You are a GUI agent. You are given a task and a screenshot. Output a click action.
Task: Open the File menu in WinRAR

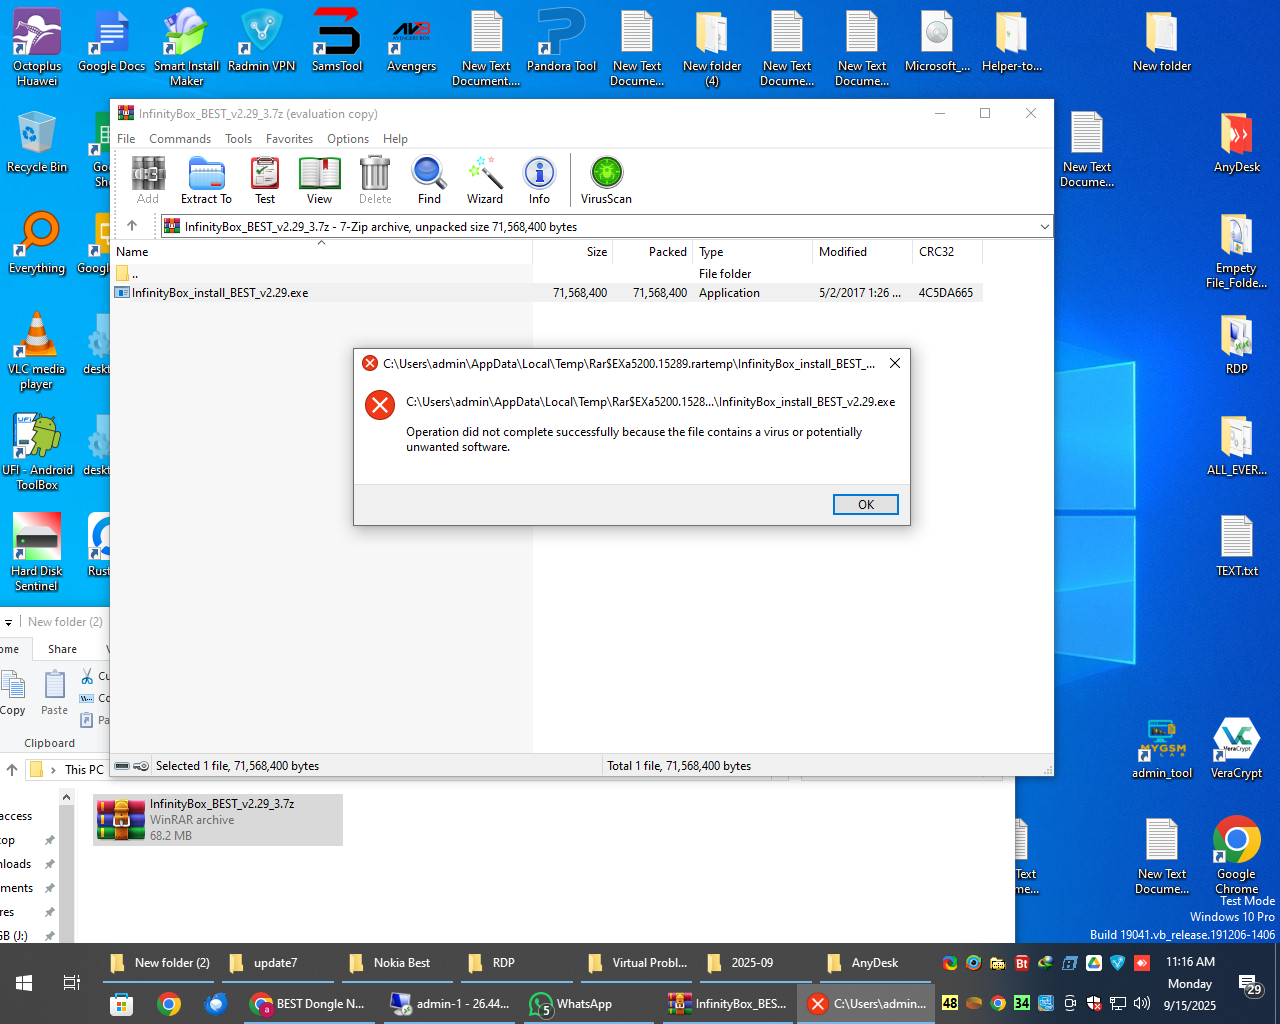pos(126,139)
